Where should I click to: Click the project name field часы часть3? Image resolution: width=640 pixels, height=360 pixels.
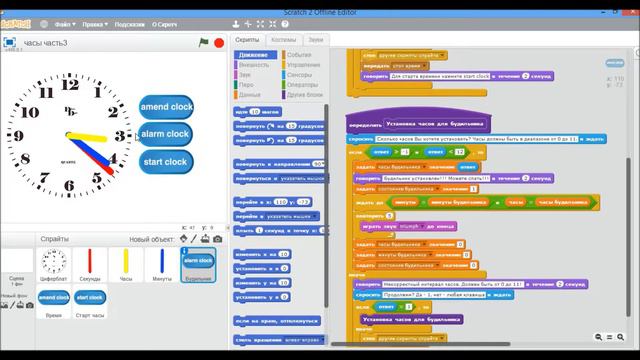tap(45, 43)
